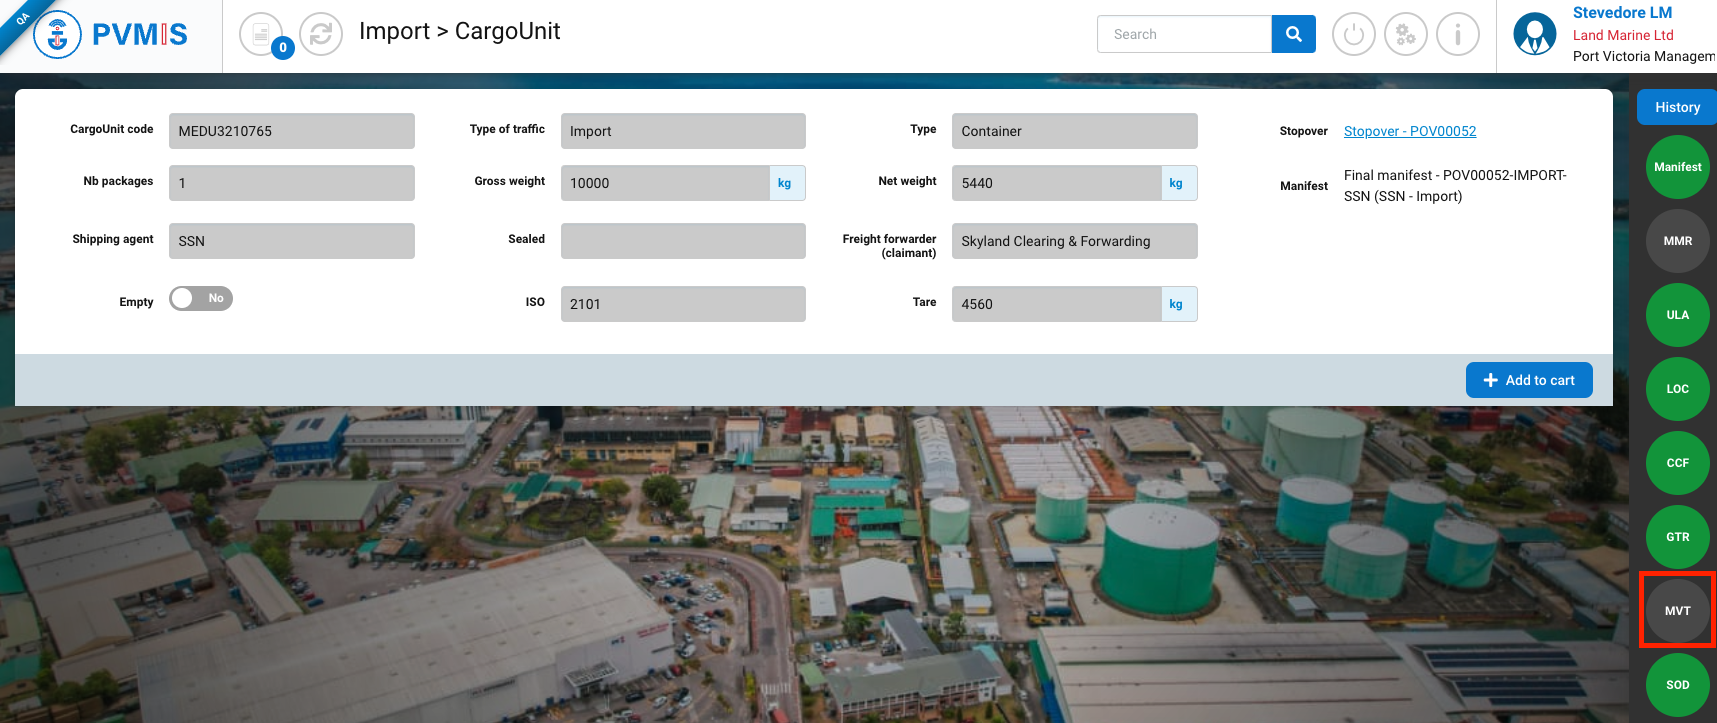Open the LOC step button
Viewport: 1717px width, 723px height.
click(1677, 389)
